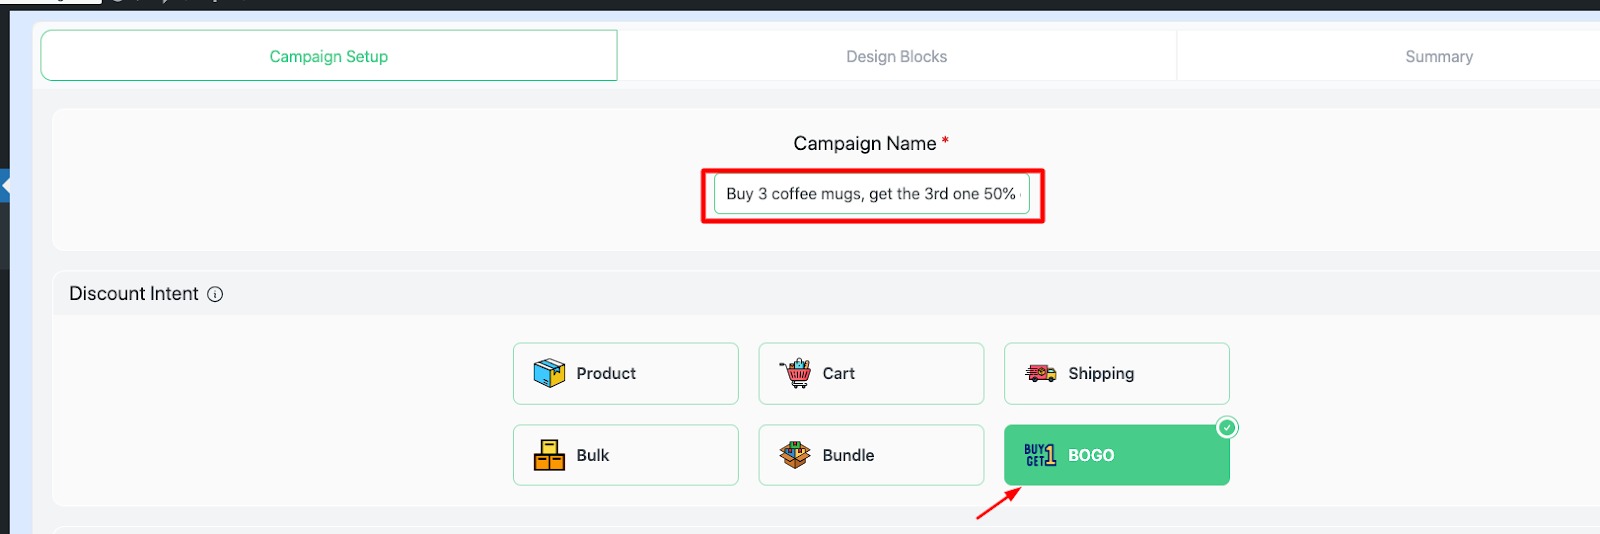Click the Discount Intent section heading
This screenshot has height=534, width=1600.
point(134,294)
